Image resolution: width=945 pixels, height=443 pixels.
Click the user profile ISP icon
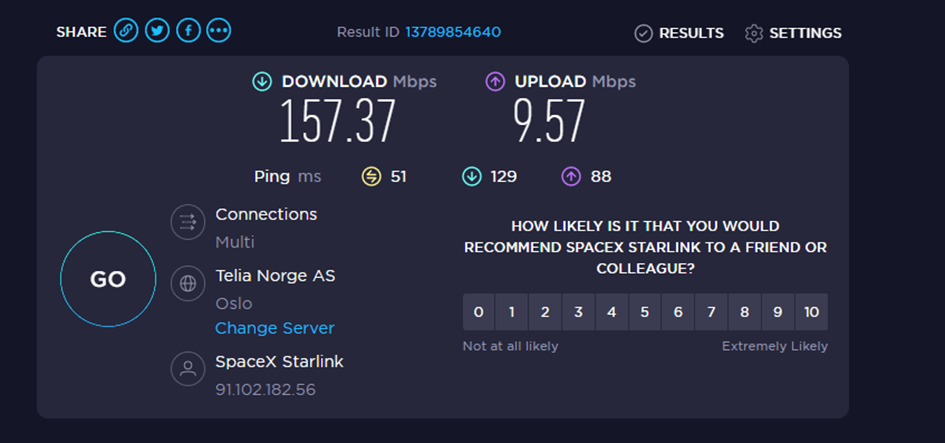[188, 368]
